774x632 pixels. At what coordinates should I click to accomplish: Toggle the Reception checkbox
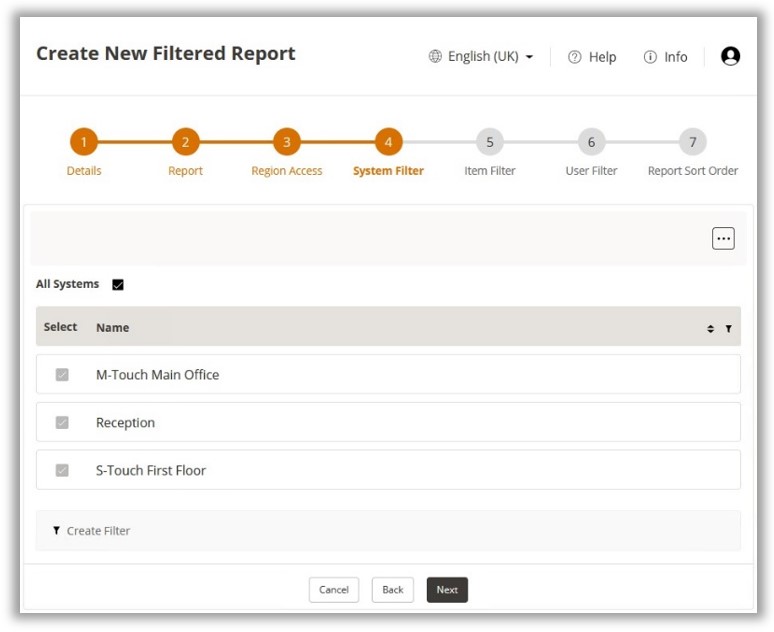tap(62, 423)
